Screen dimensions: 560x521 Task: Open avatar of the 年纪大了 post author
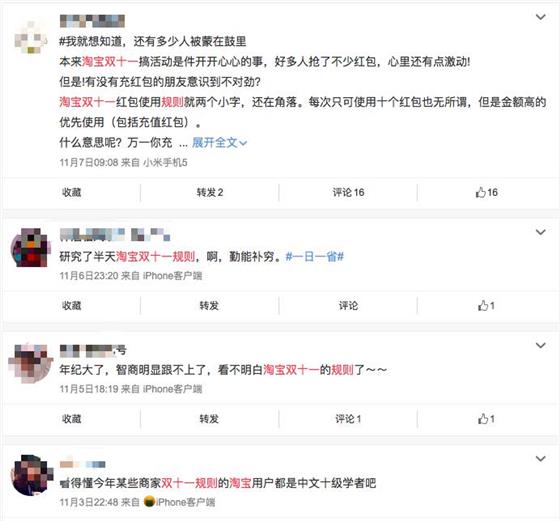(30, 362)
